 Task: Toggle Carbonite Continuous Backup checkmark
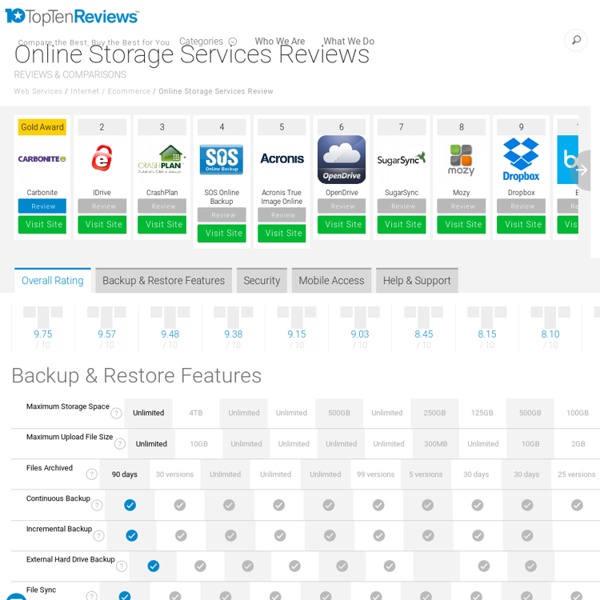pos(129,506)
